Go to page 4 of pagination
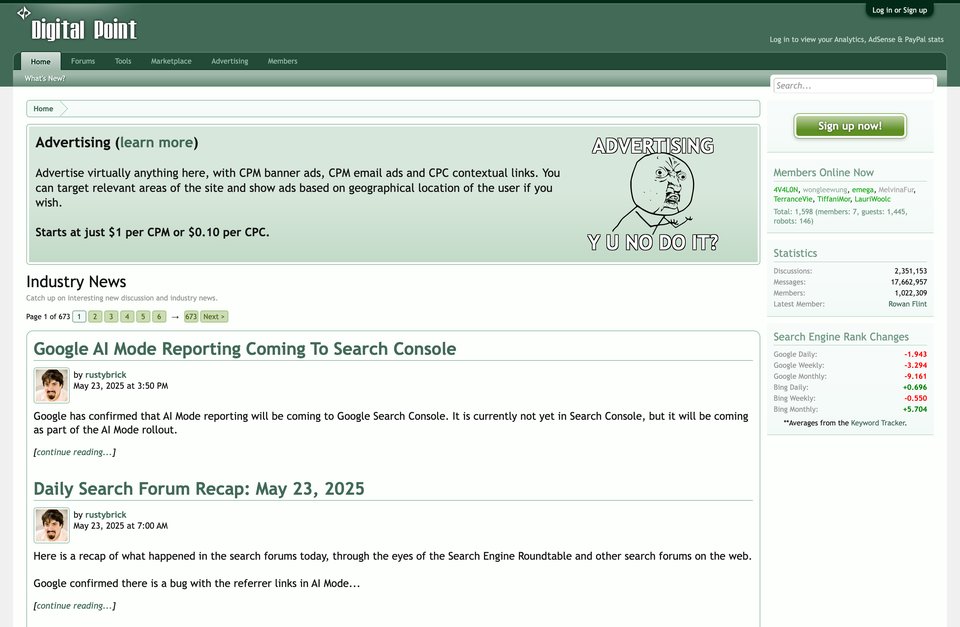This screenshot has height=627, width=960. click(127, 317)
